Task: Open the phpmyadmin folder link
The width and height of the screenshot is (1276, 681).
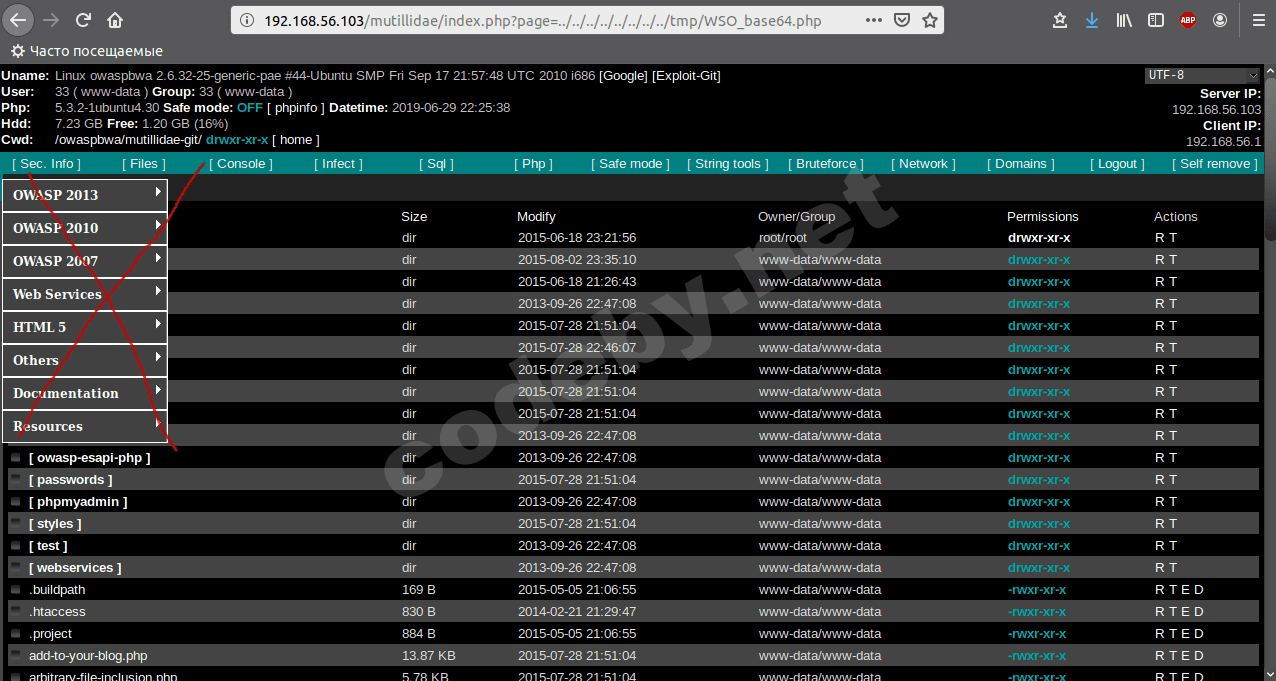Action: click(x=78, y=502)
